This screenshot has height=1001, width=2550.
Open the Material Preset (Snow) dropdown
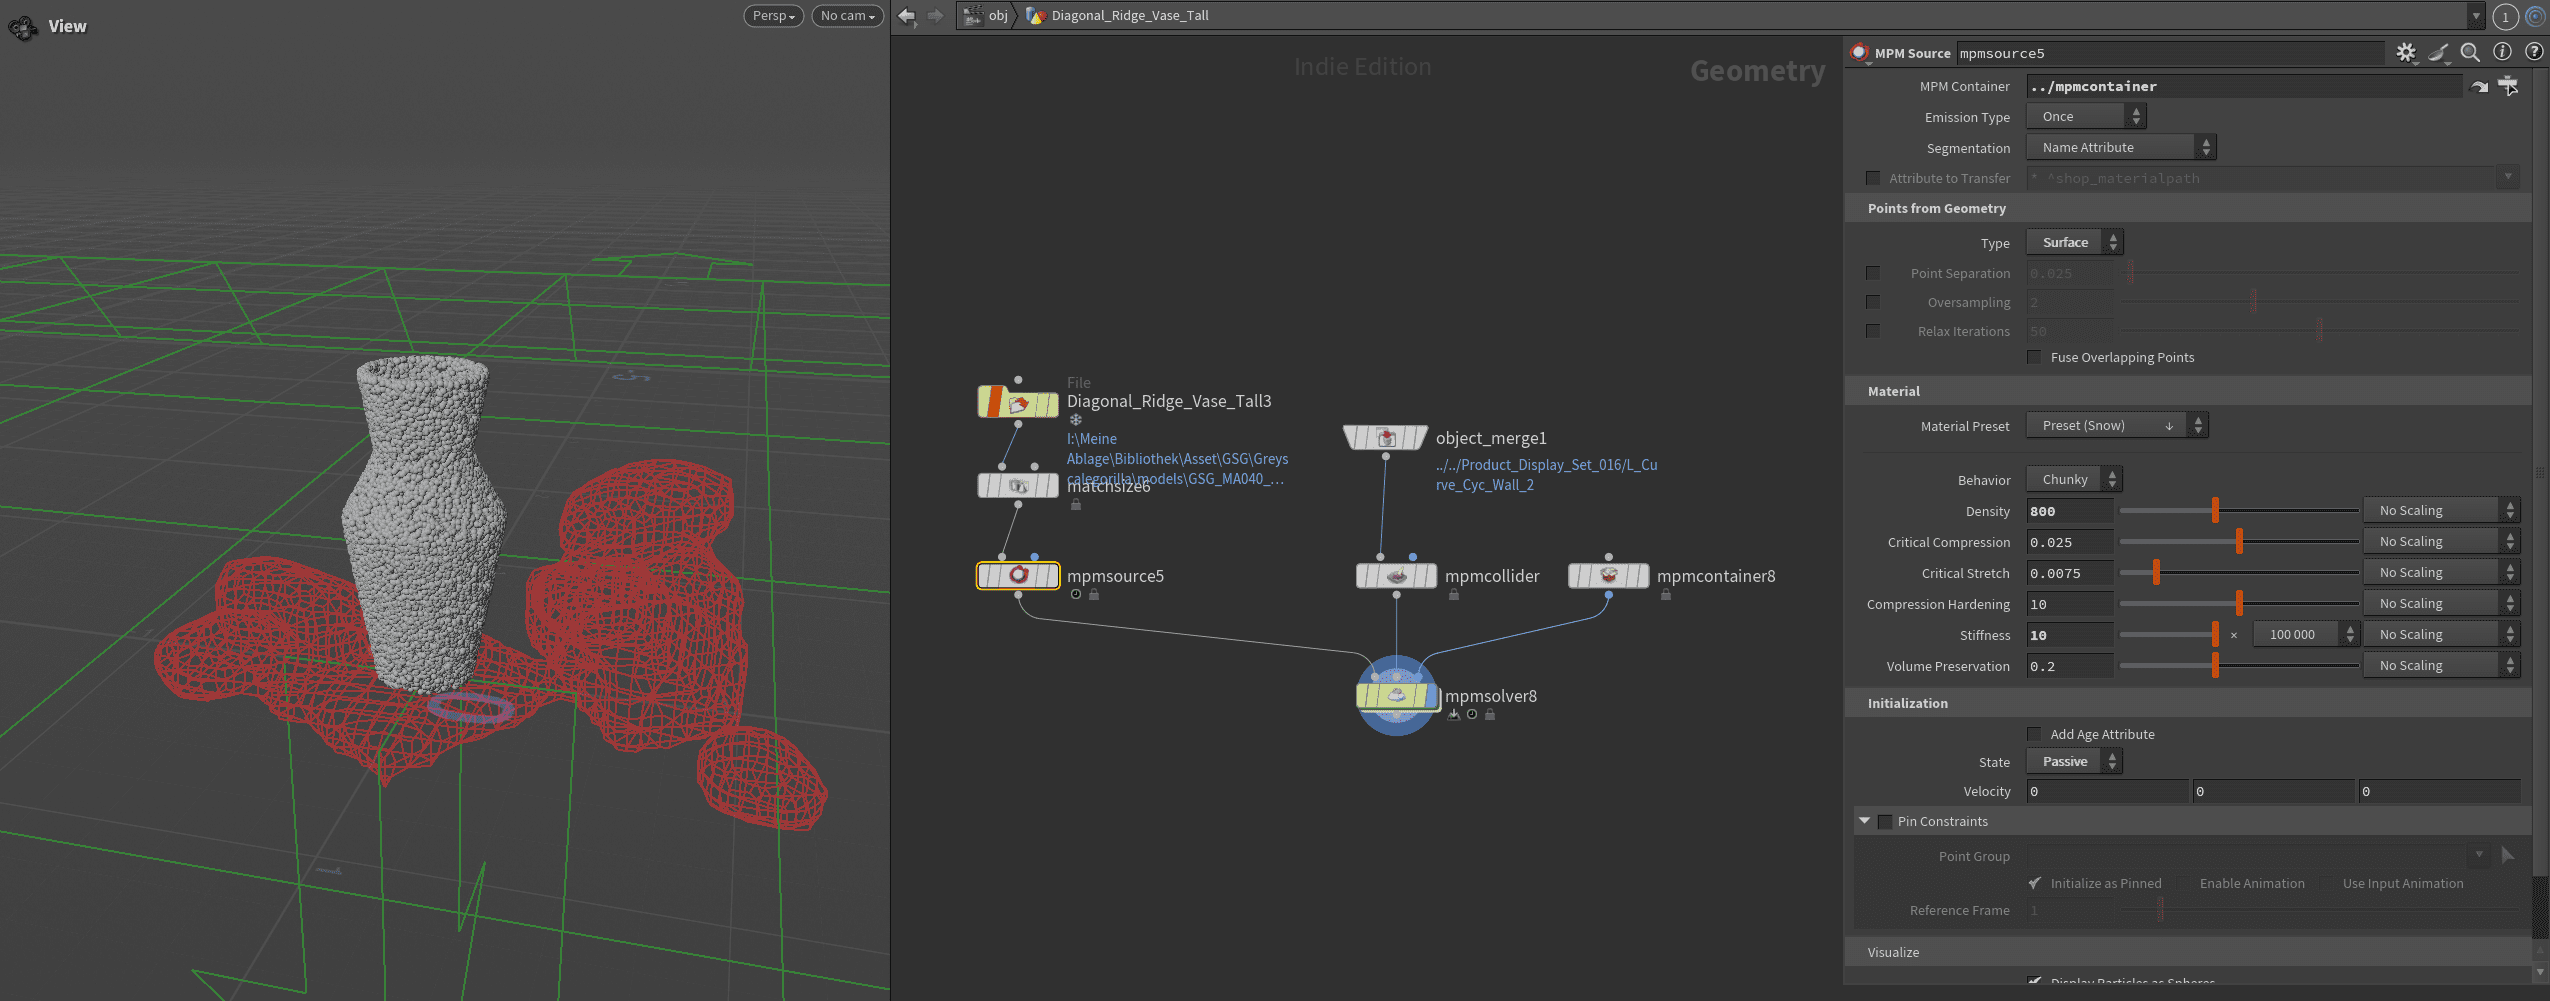[2110, 425]
